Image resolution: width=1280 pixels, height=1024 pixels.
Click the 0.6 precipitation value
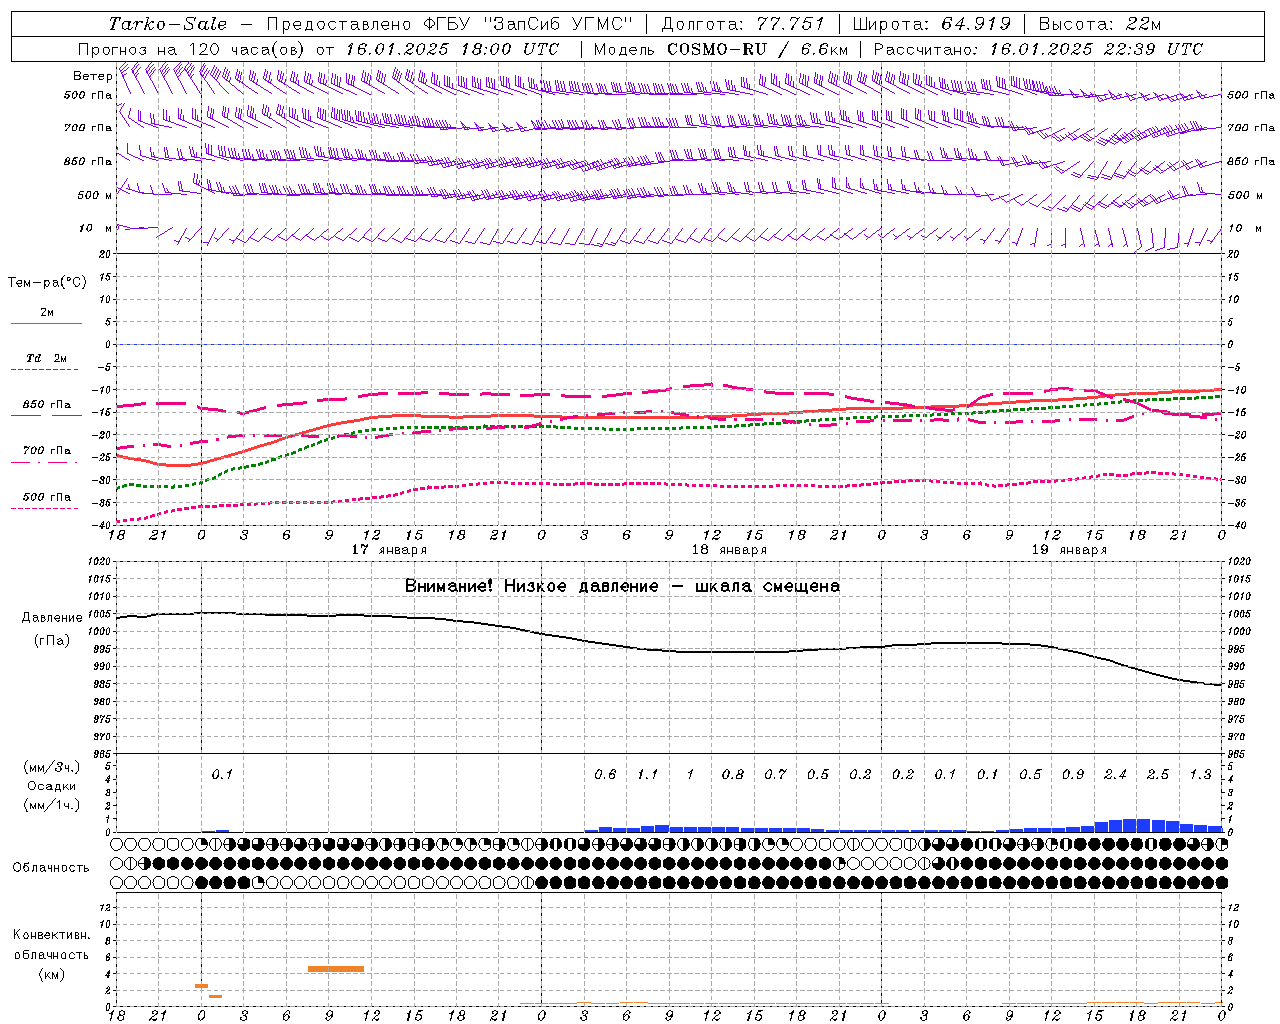point(605,775)
